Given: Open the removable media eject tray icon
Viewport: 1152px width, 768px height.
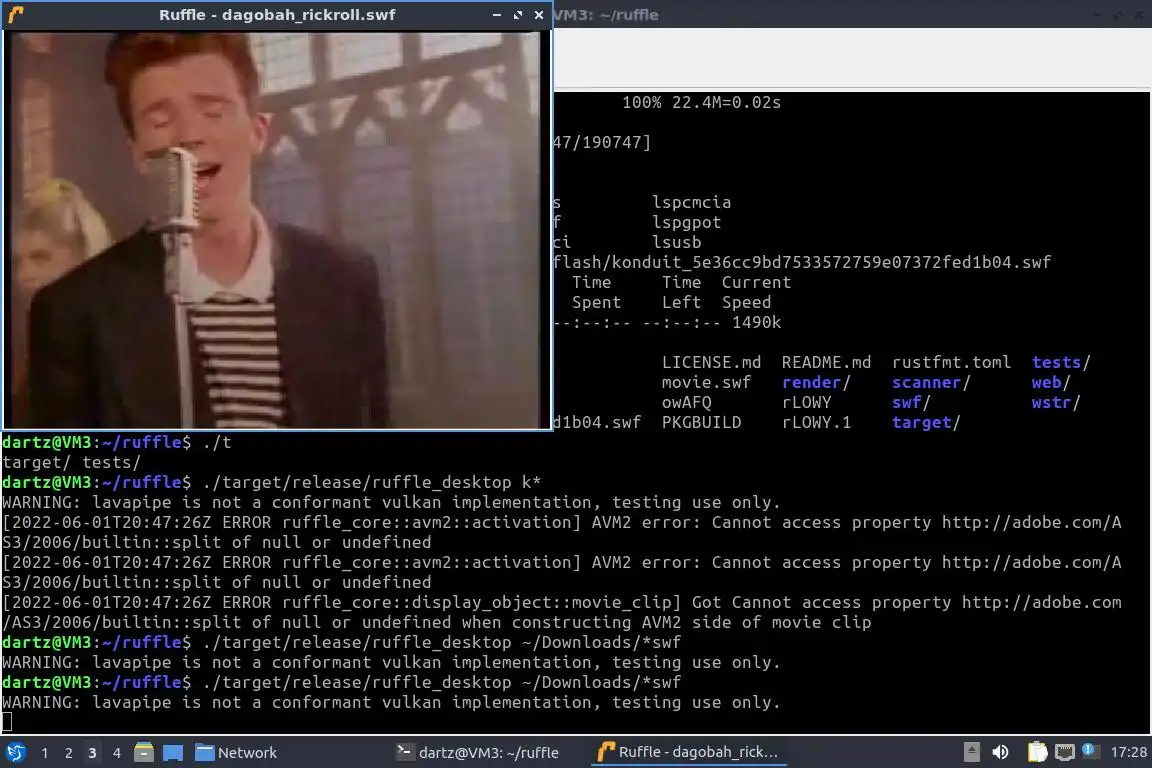Looking at the screenshot, I should coord(971,752).
